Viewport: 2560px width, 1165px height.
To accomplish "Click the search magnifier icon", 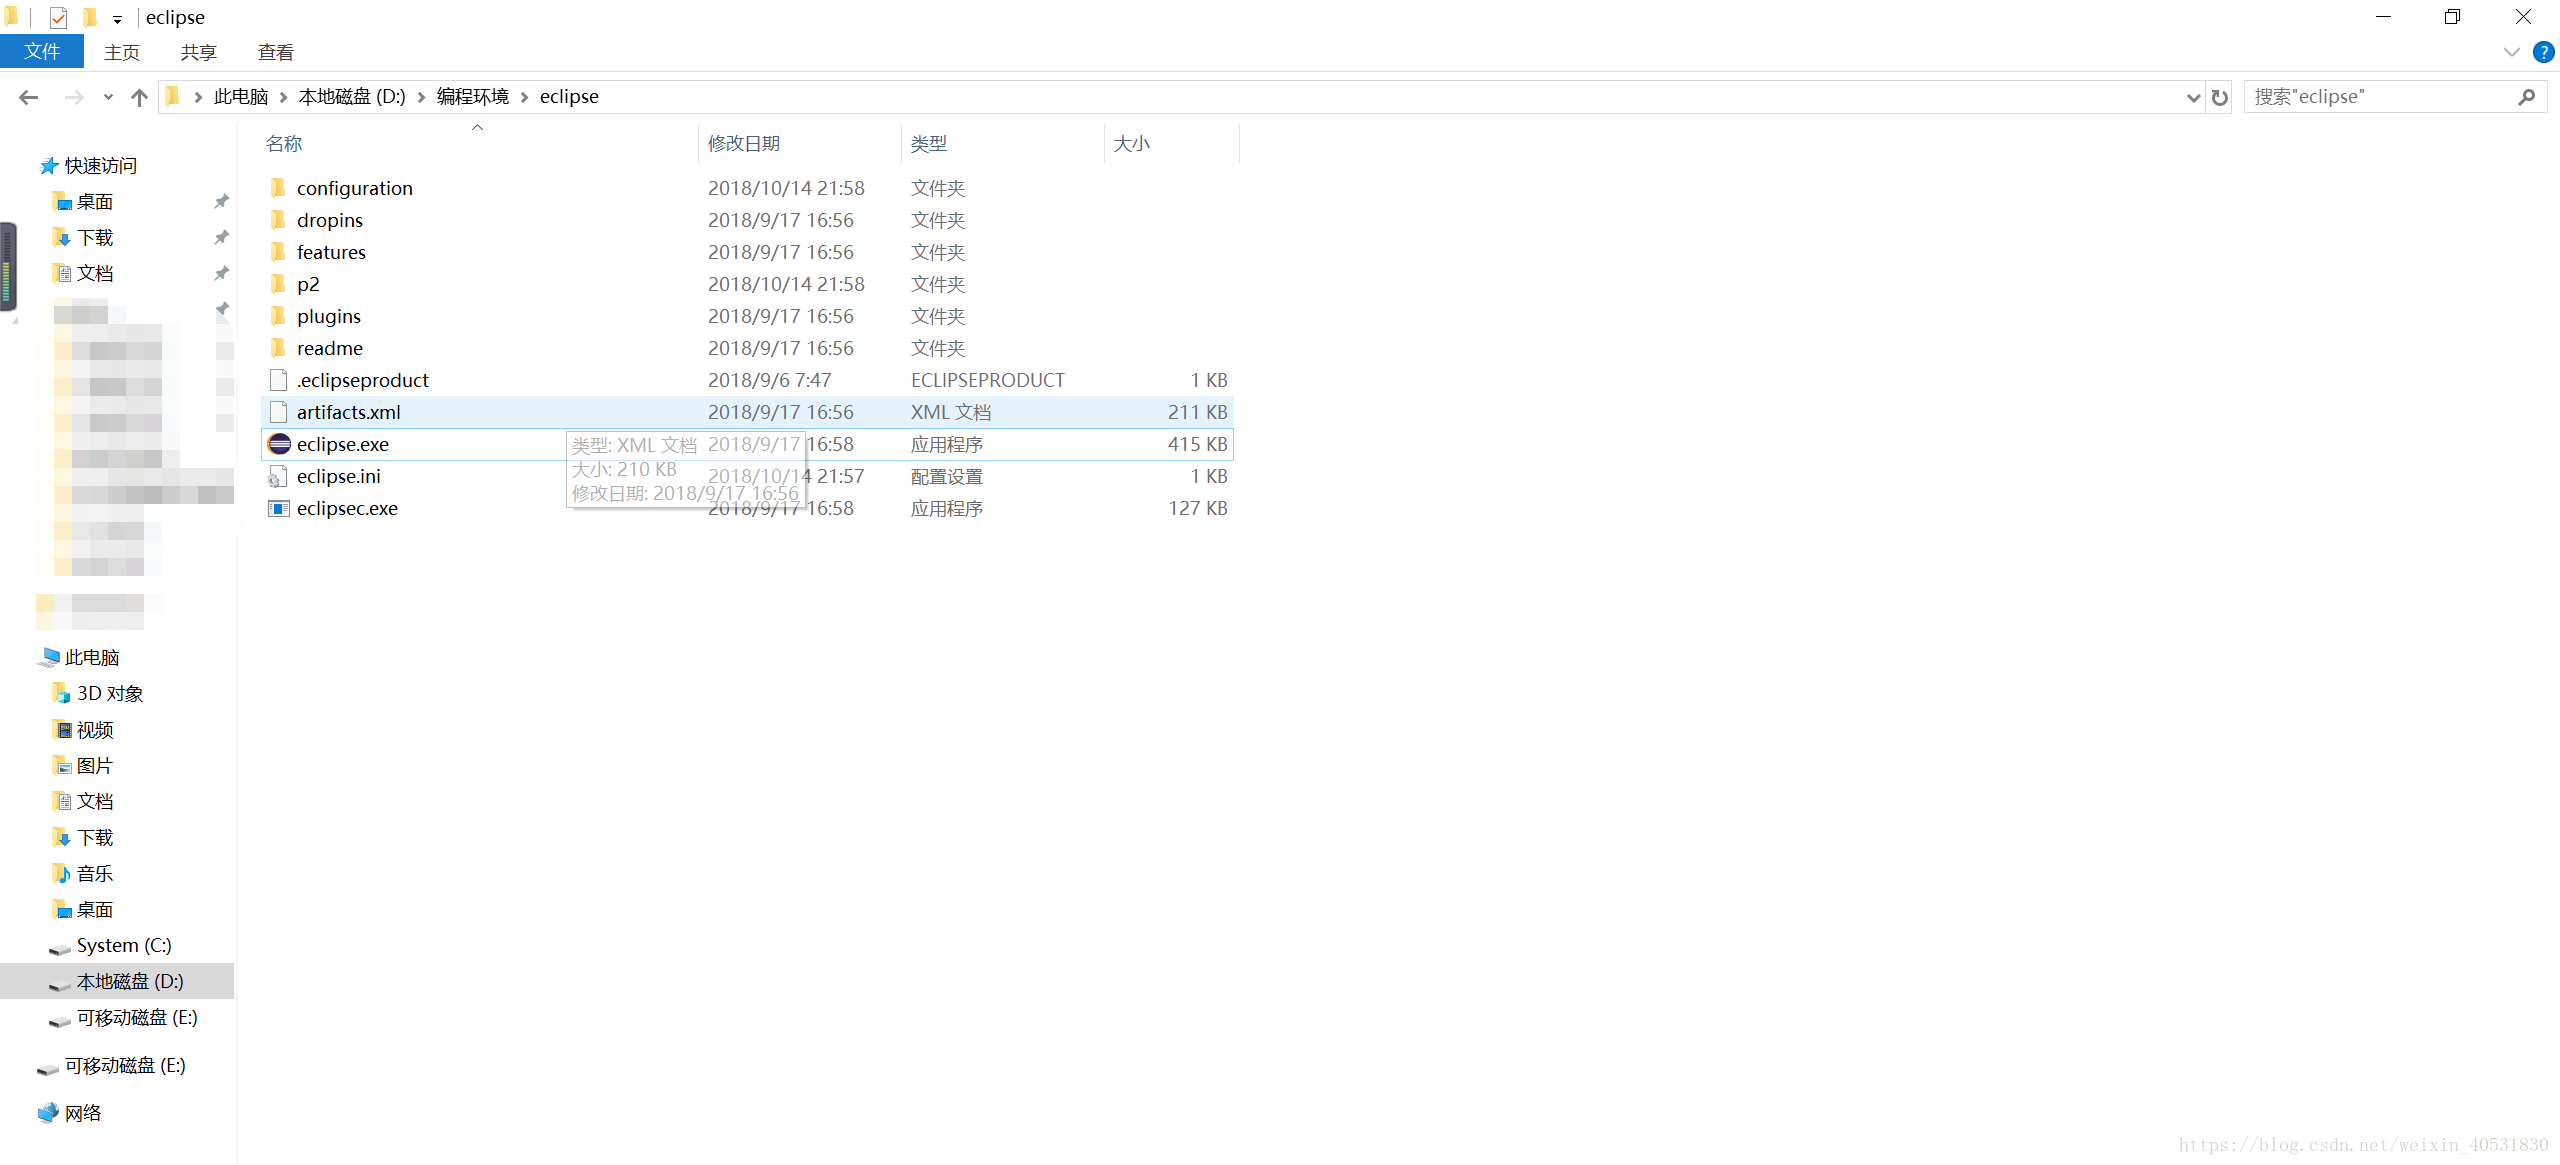I will click(2527, 97).
